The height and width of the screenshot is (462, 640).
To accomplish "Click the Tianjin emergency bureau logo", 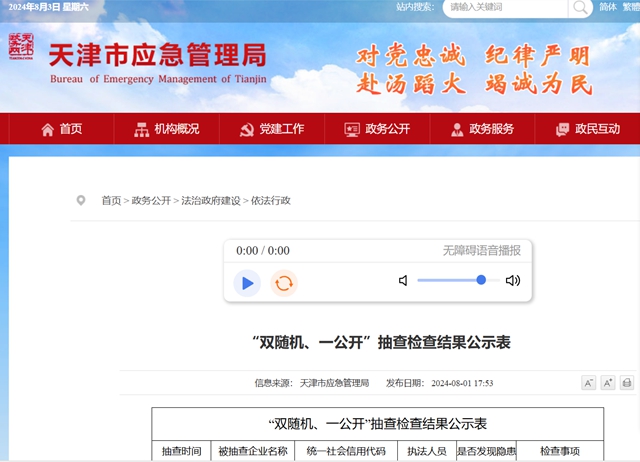I will tap(21, 47).
